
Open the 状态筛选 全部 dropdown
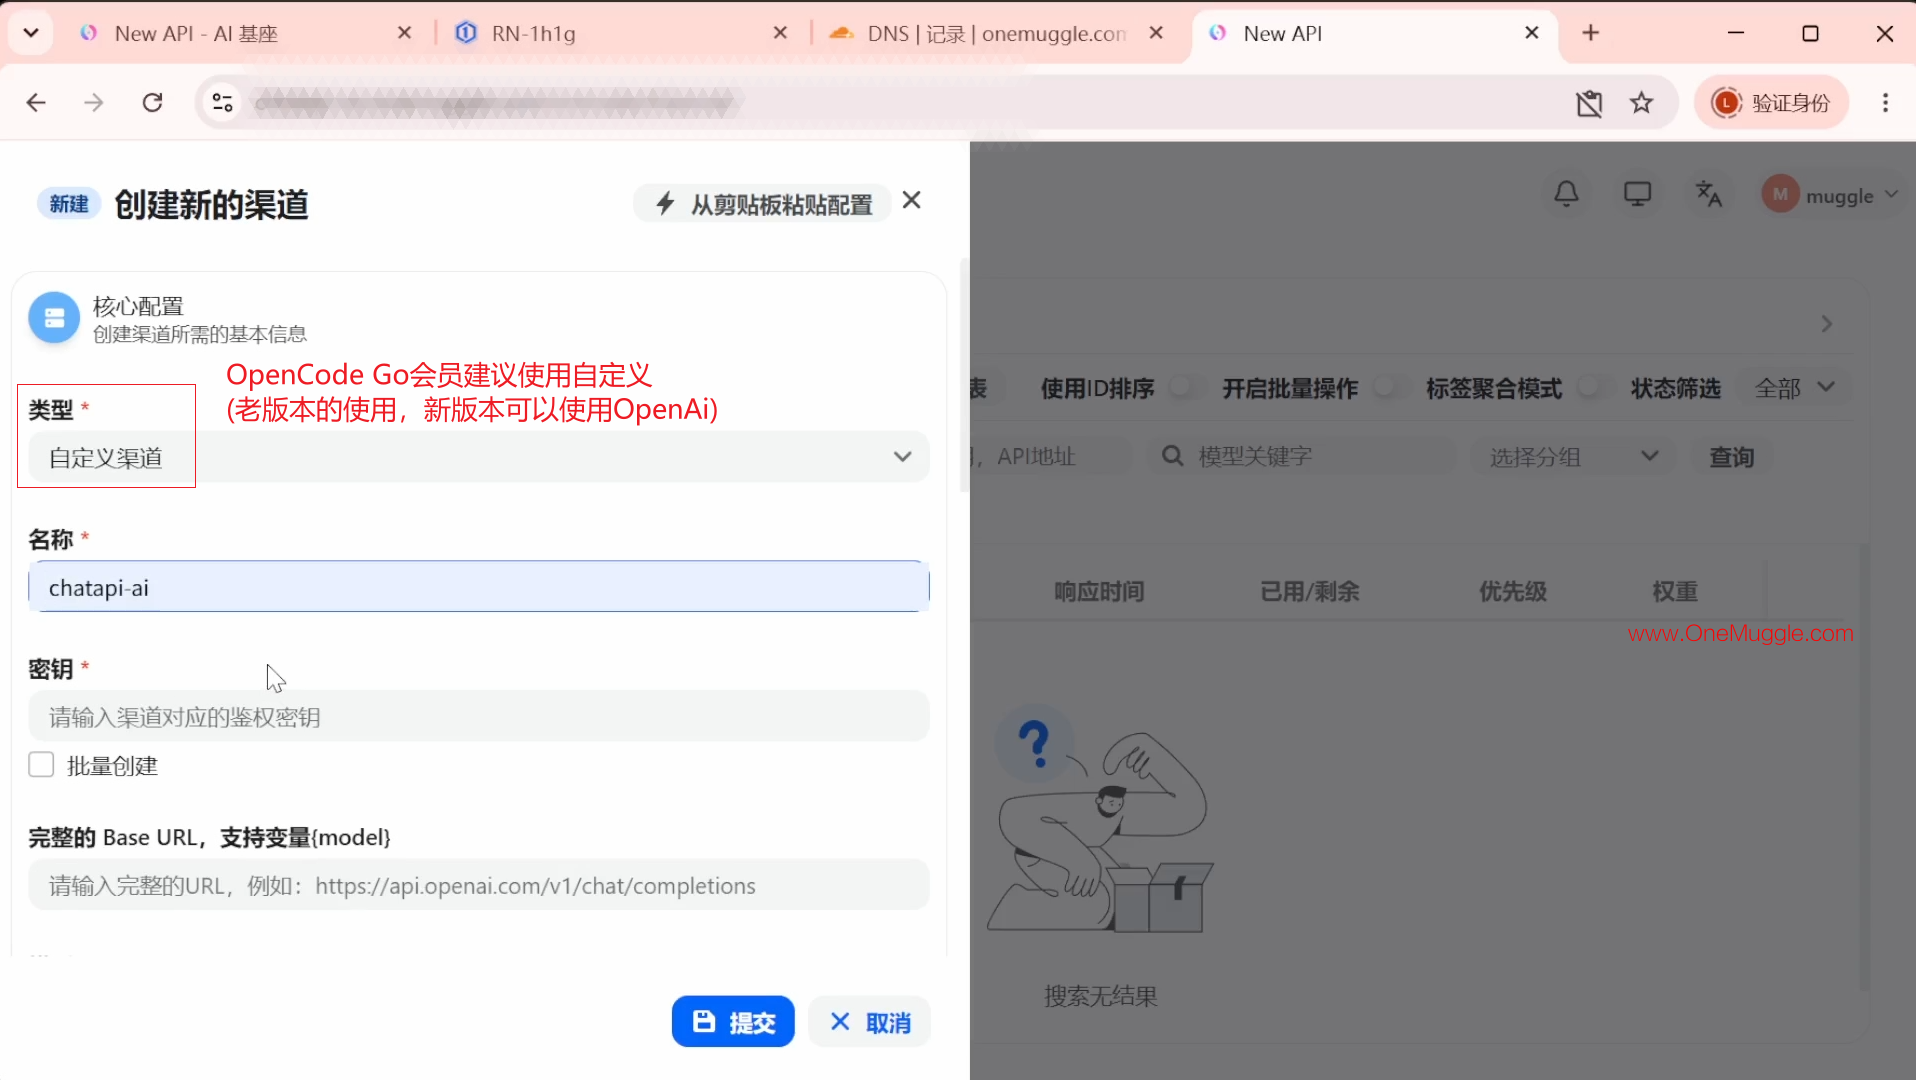tap(1795, 388)
